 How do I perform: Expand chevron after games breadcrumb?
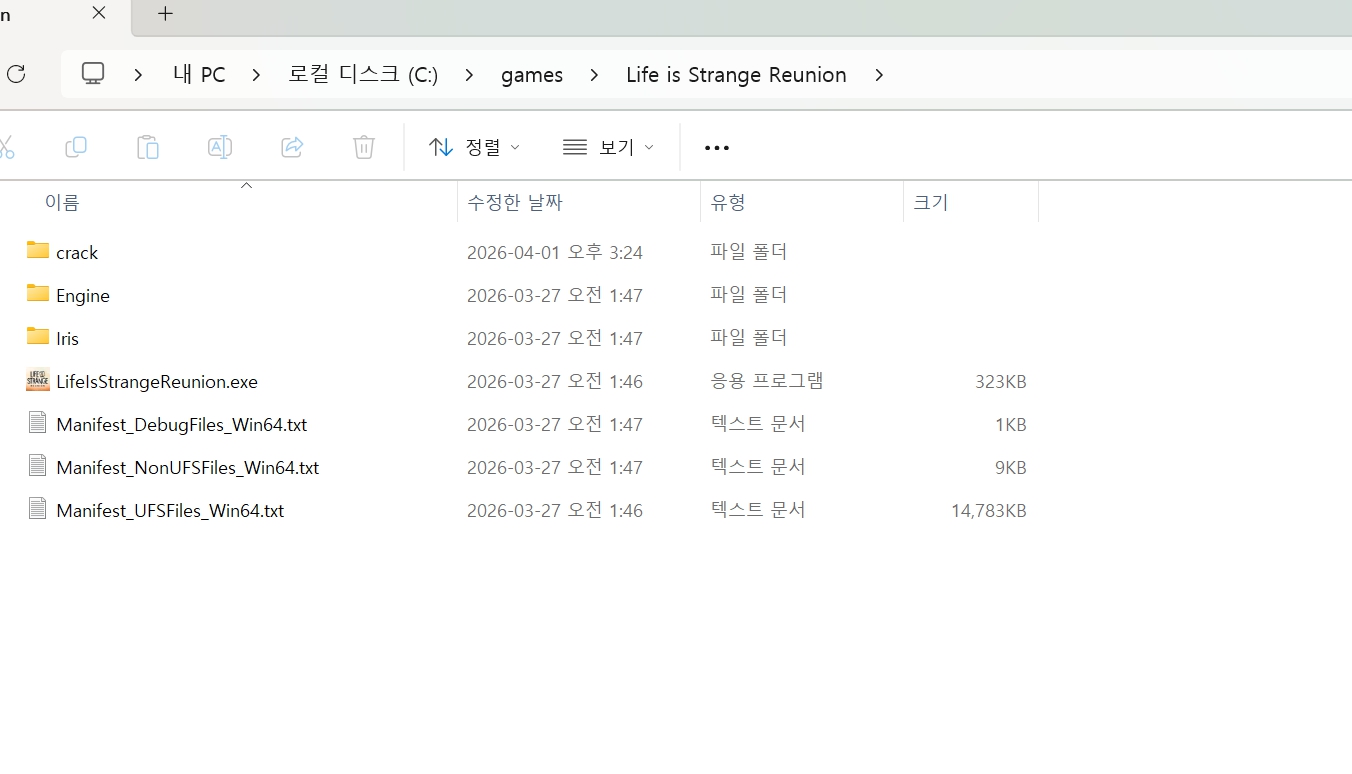coord(595,75)
